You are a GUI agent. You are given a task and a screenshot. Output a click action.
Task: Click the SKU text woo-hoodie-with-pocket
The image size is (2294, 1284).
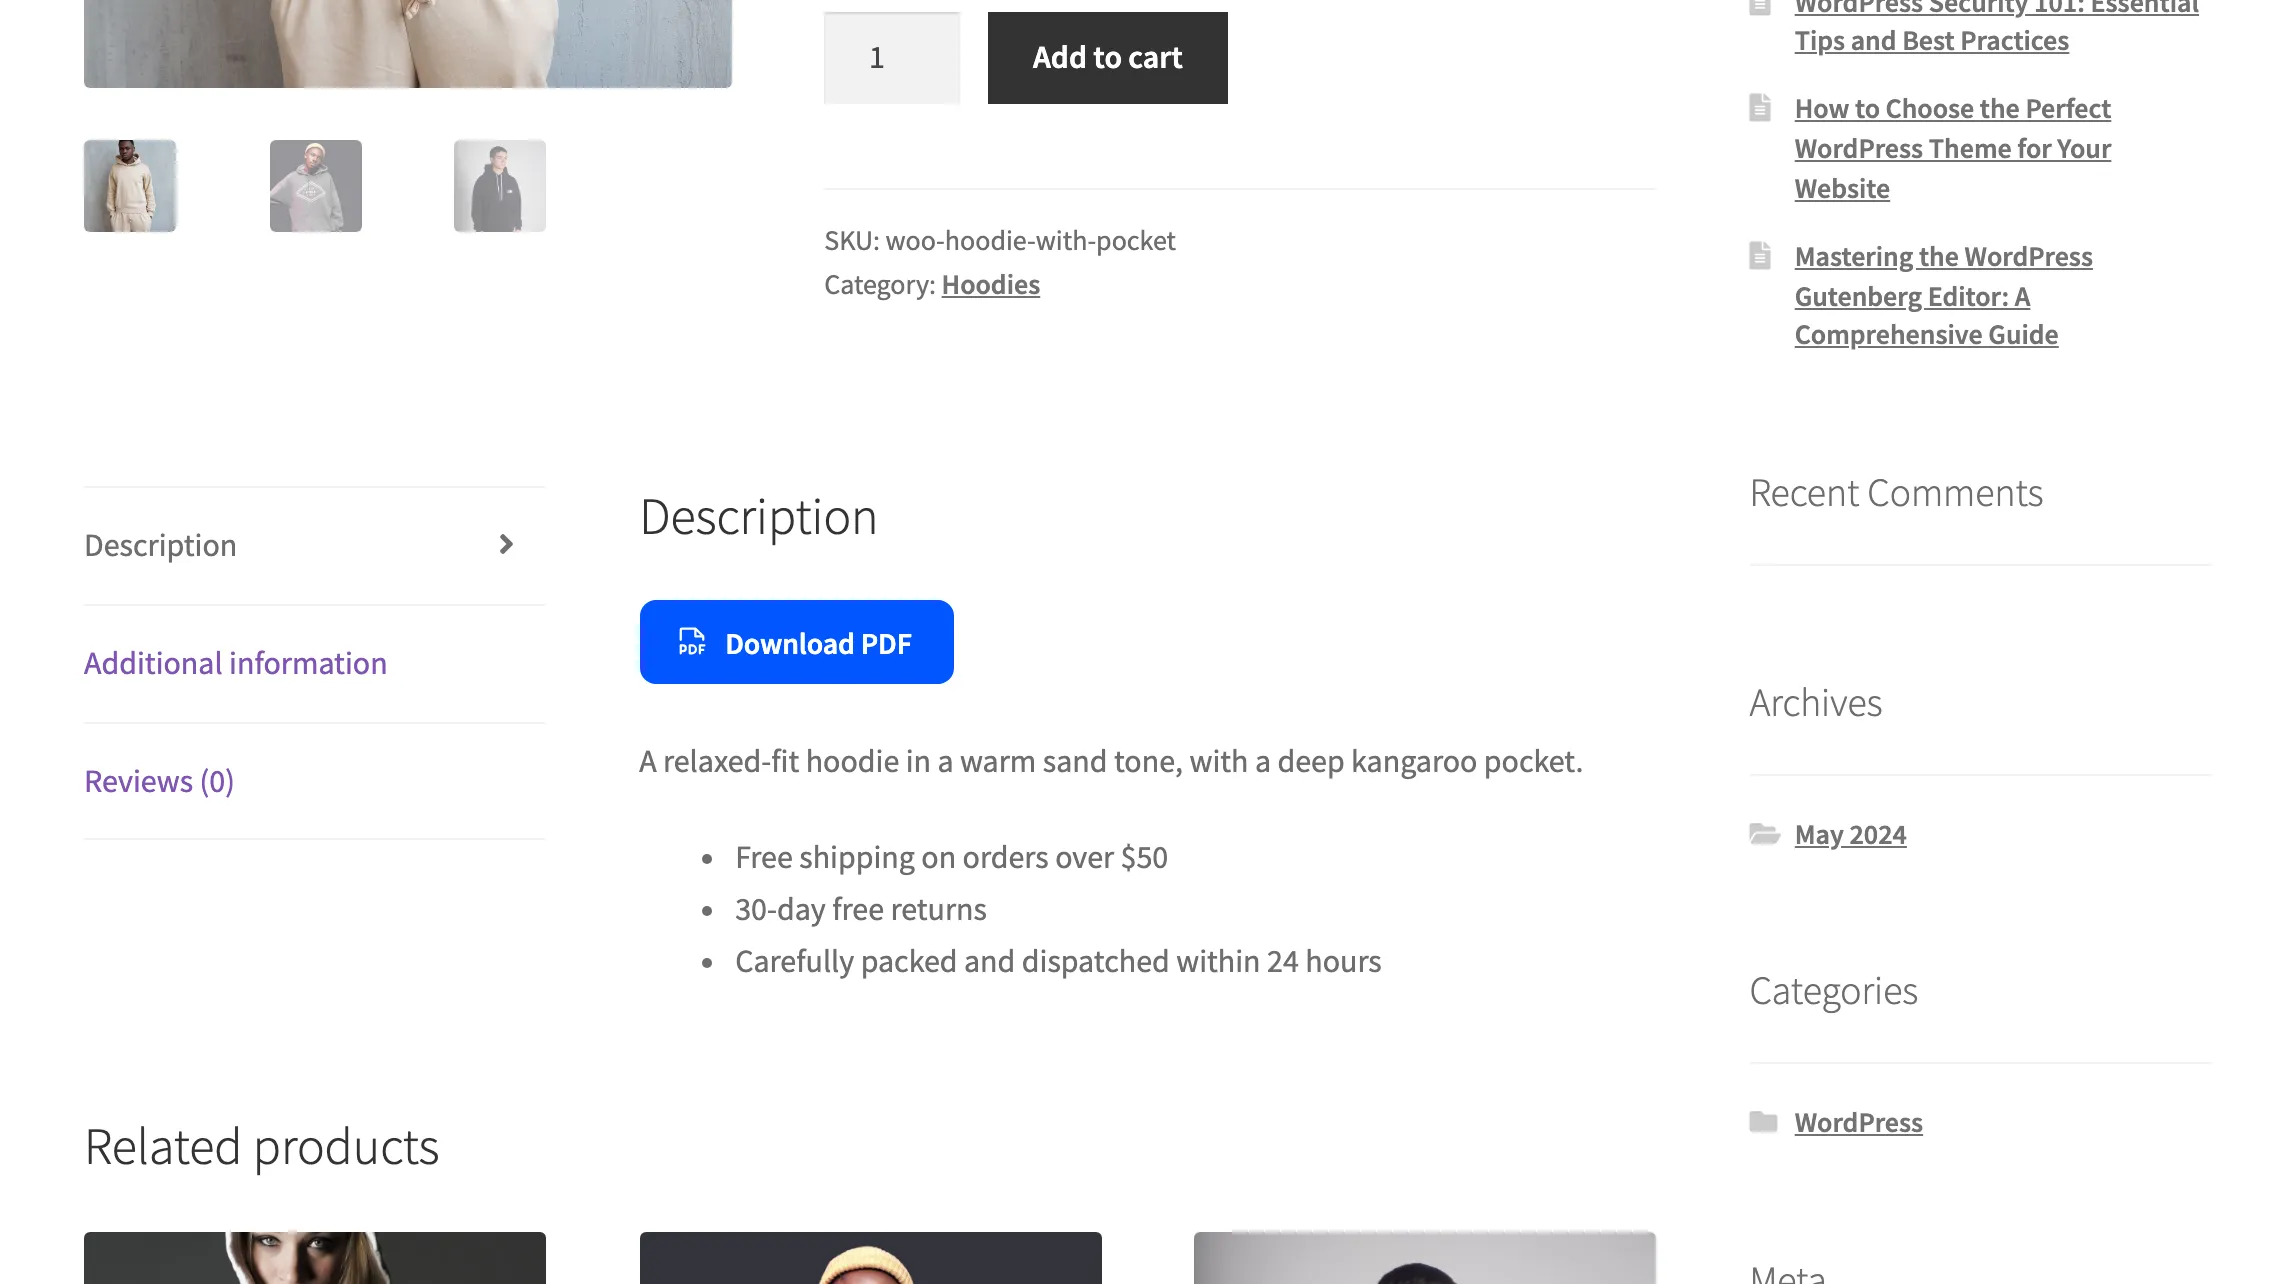pos(1030,241)
